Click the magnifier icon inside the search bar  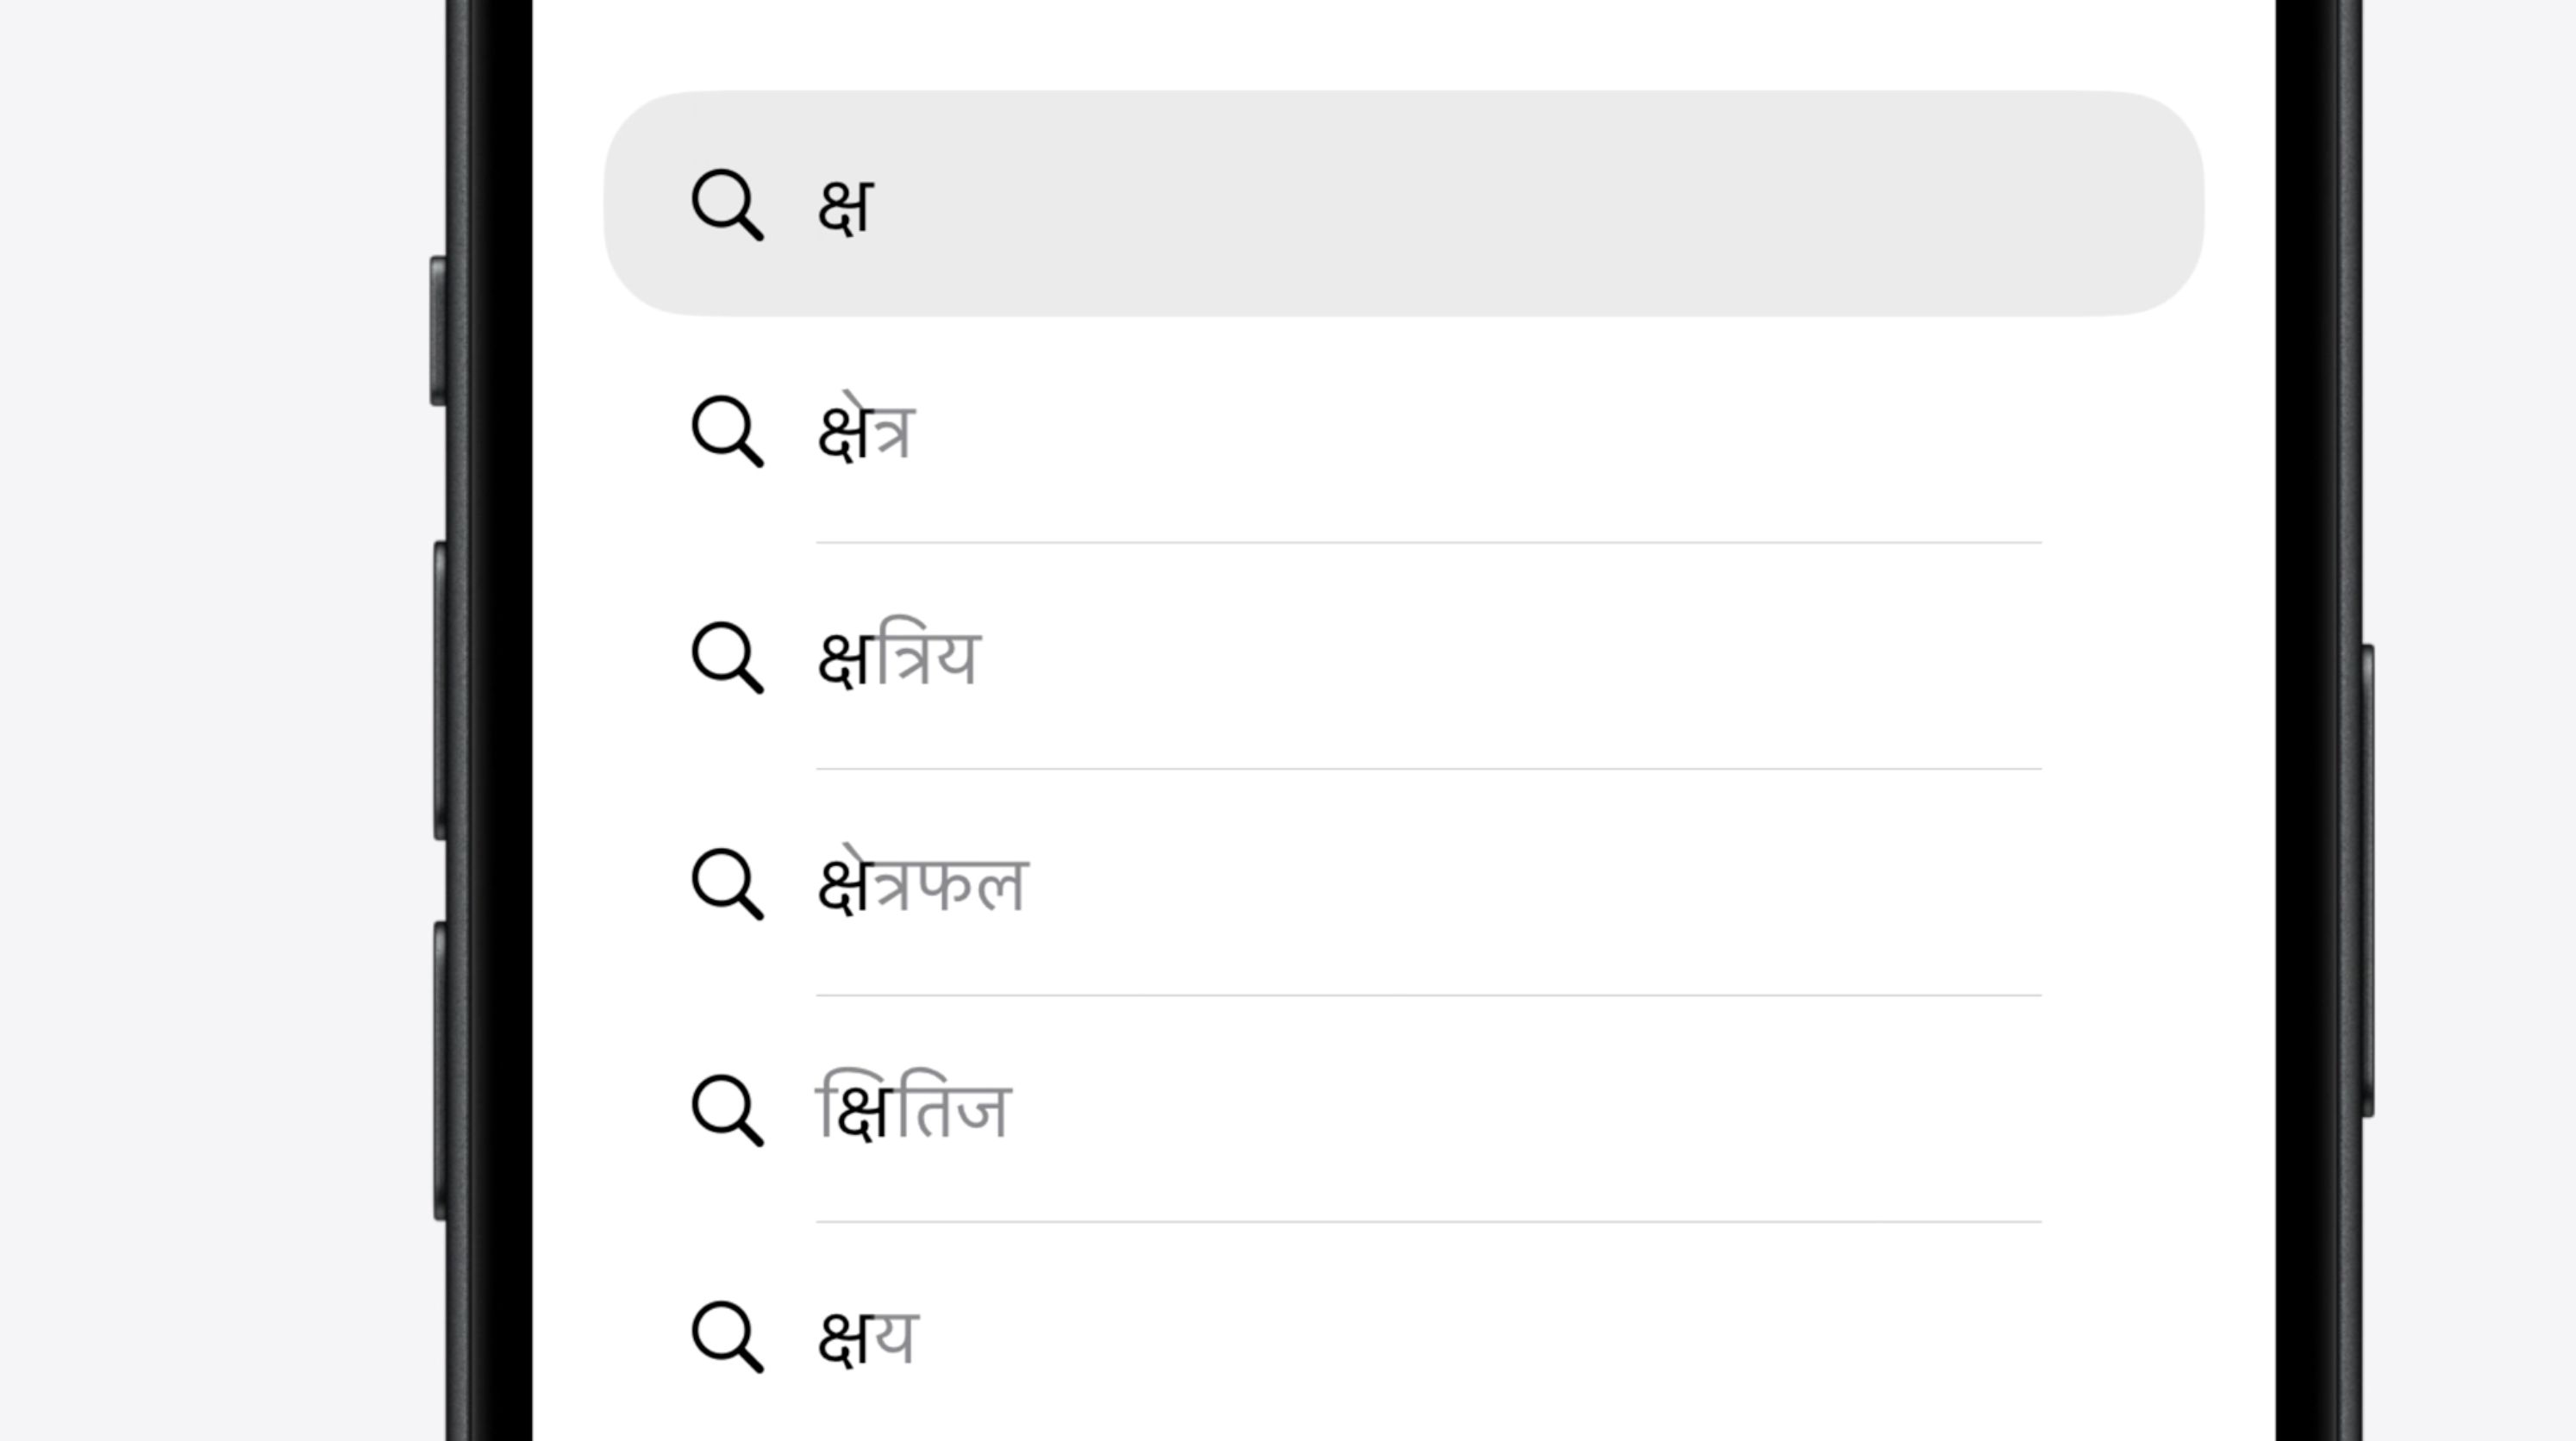[727, 205]
